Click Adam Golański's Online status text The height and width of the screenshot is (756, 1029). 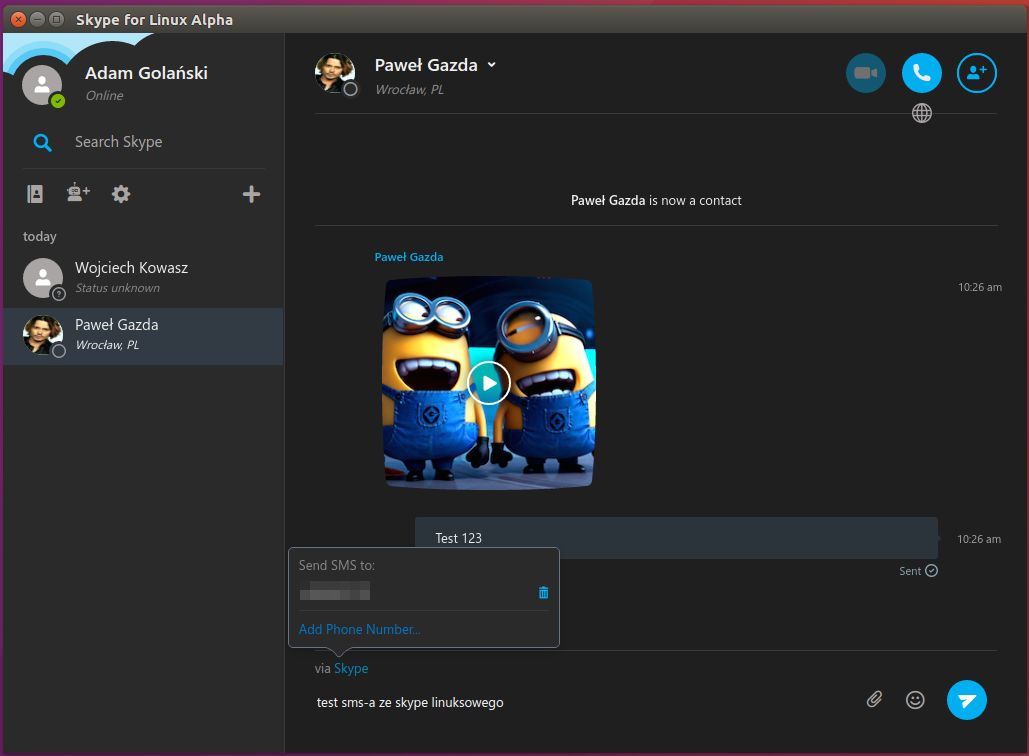pyautogui.click(x=104, y=96)
